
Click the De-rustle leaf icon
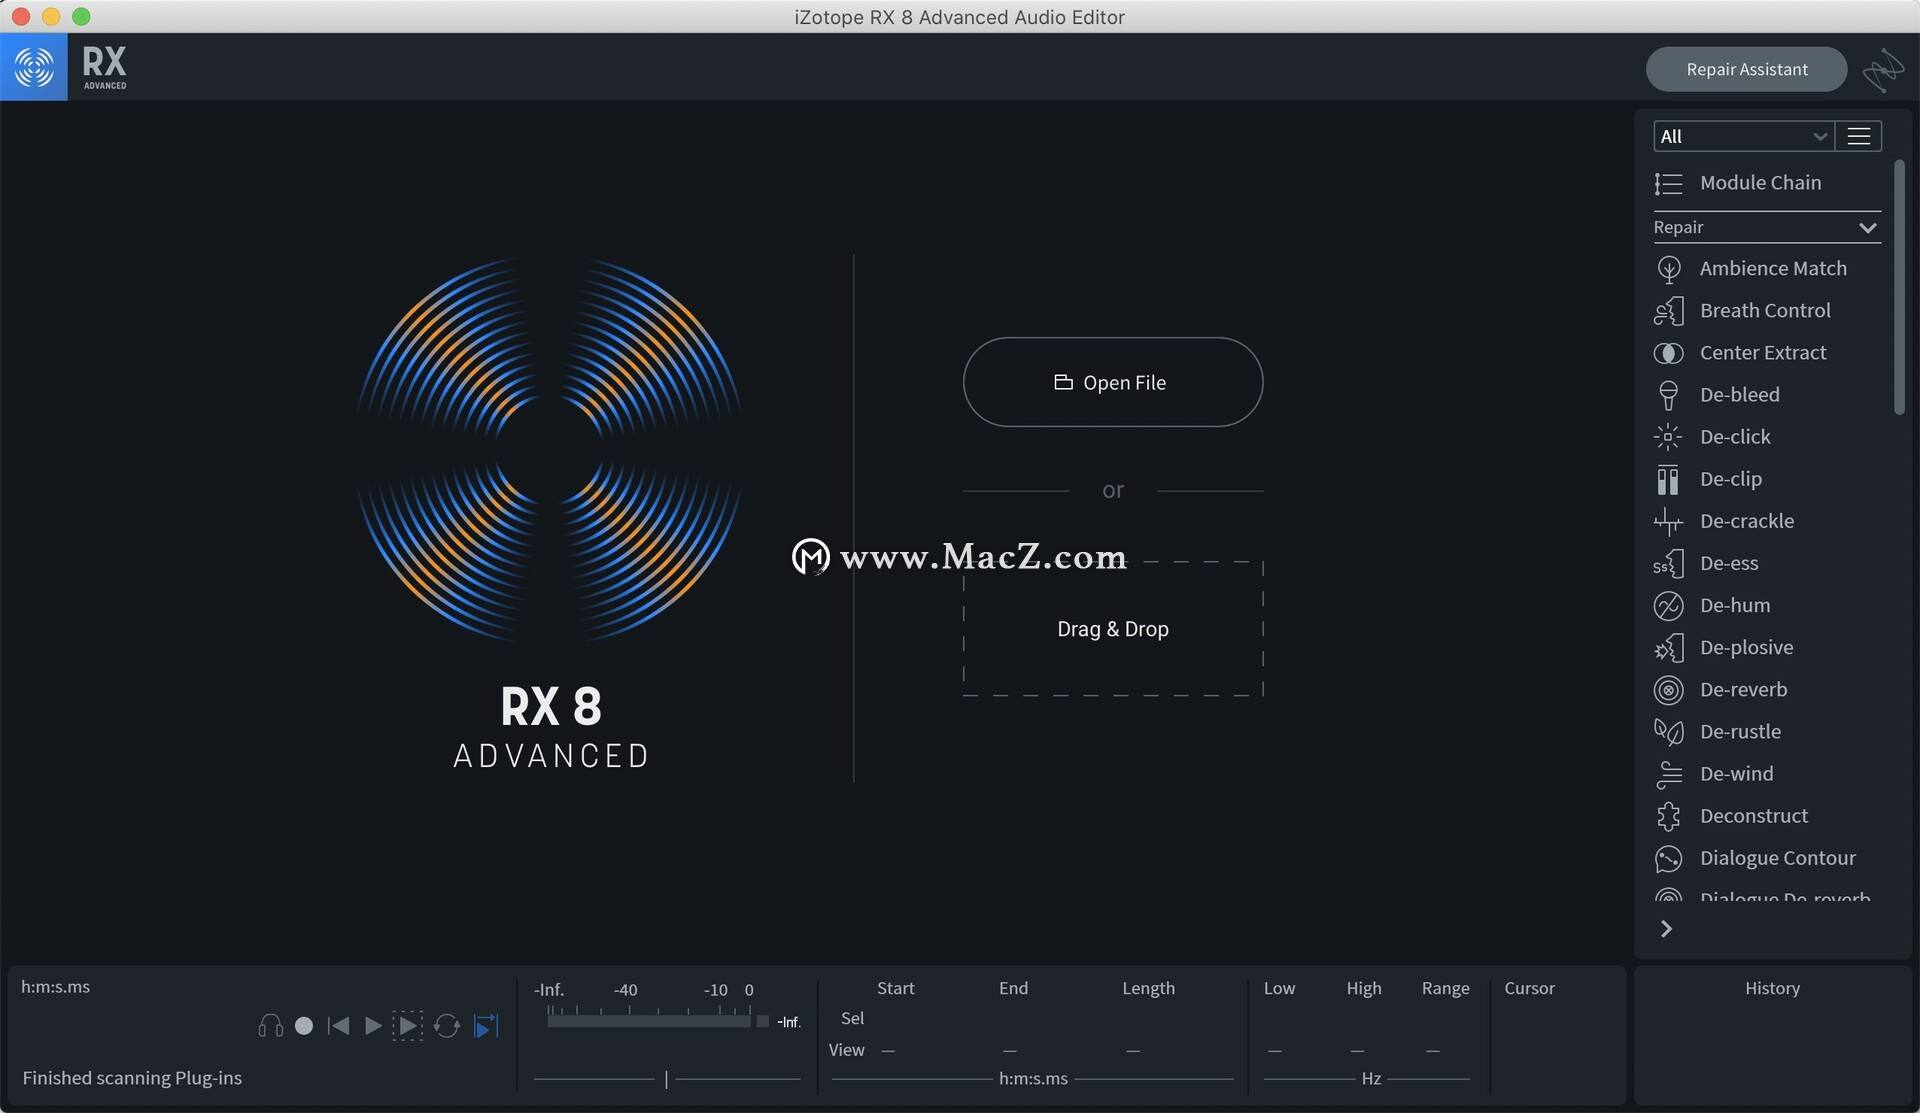1668,732
